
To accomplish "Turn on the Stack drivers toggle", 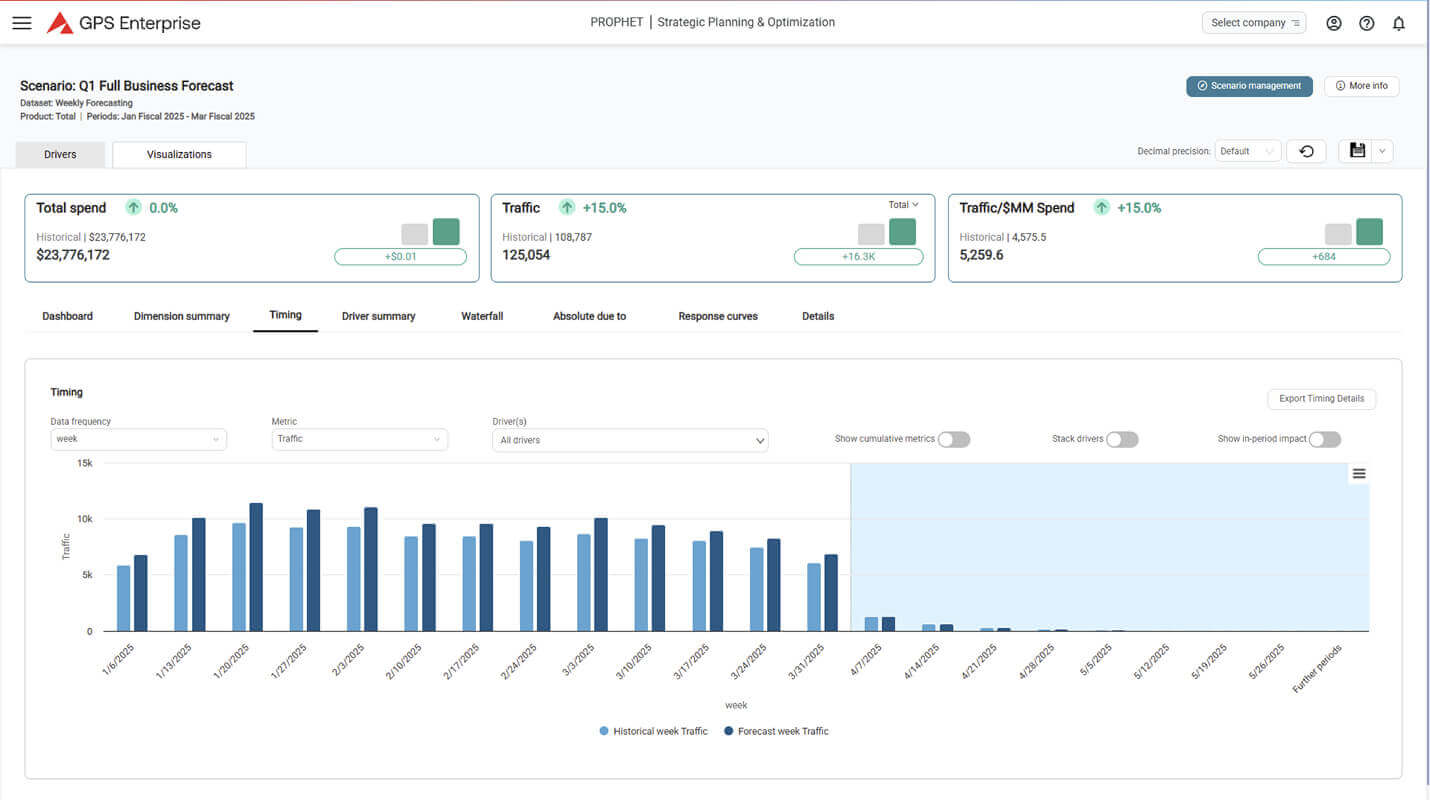I will click(1121, 440).
